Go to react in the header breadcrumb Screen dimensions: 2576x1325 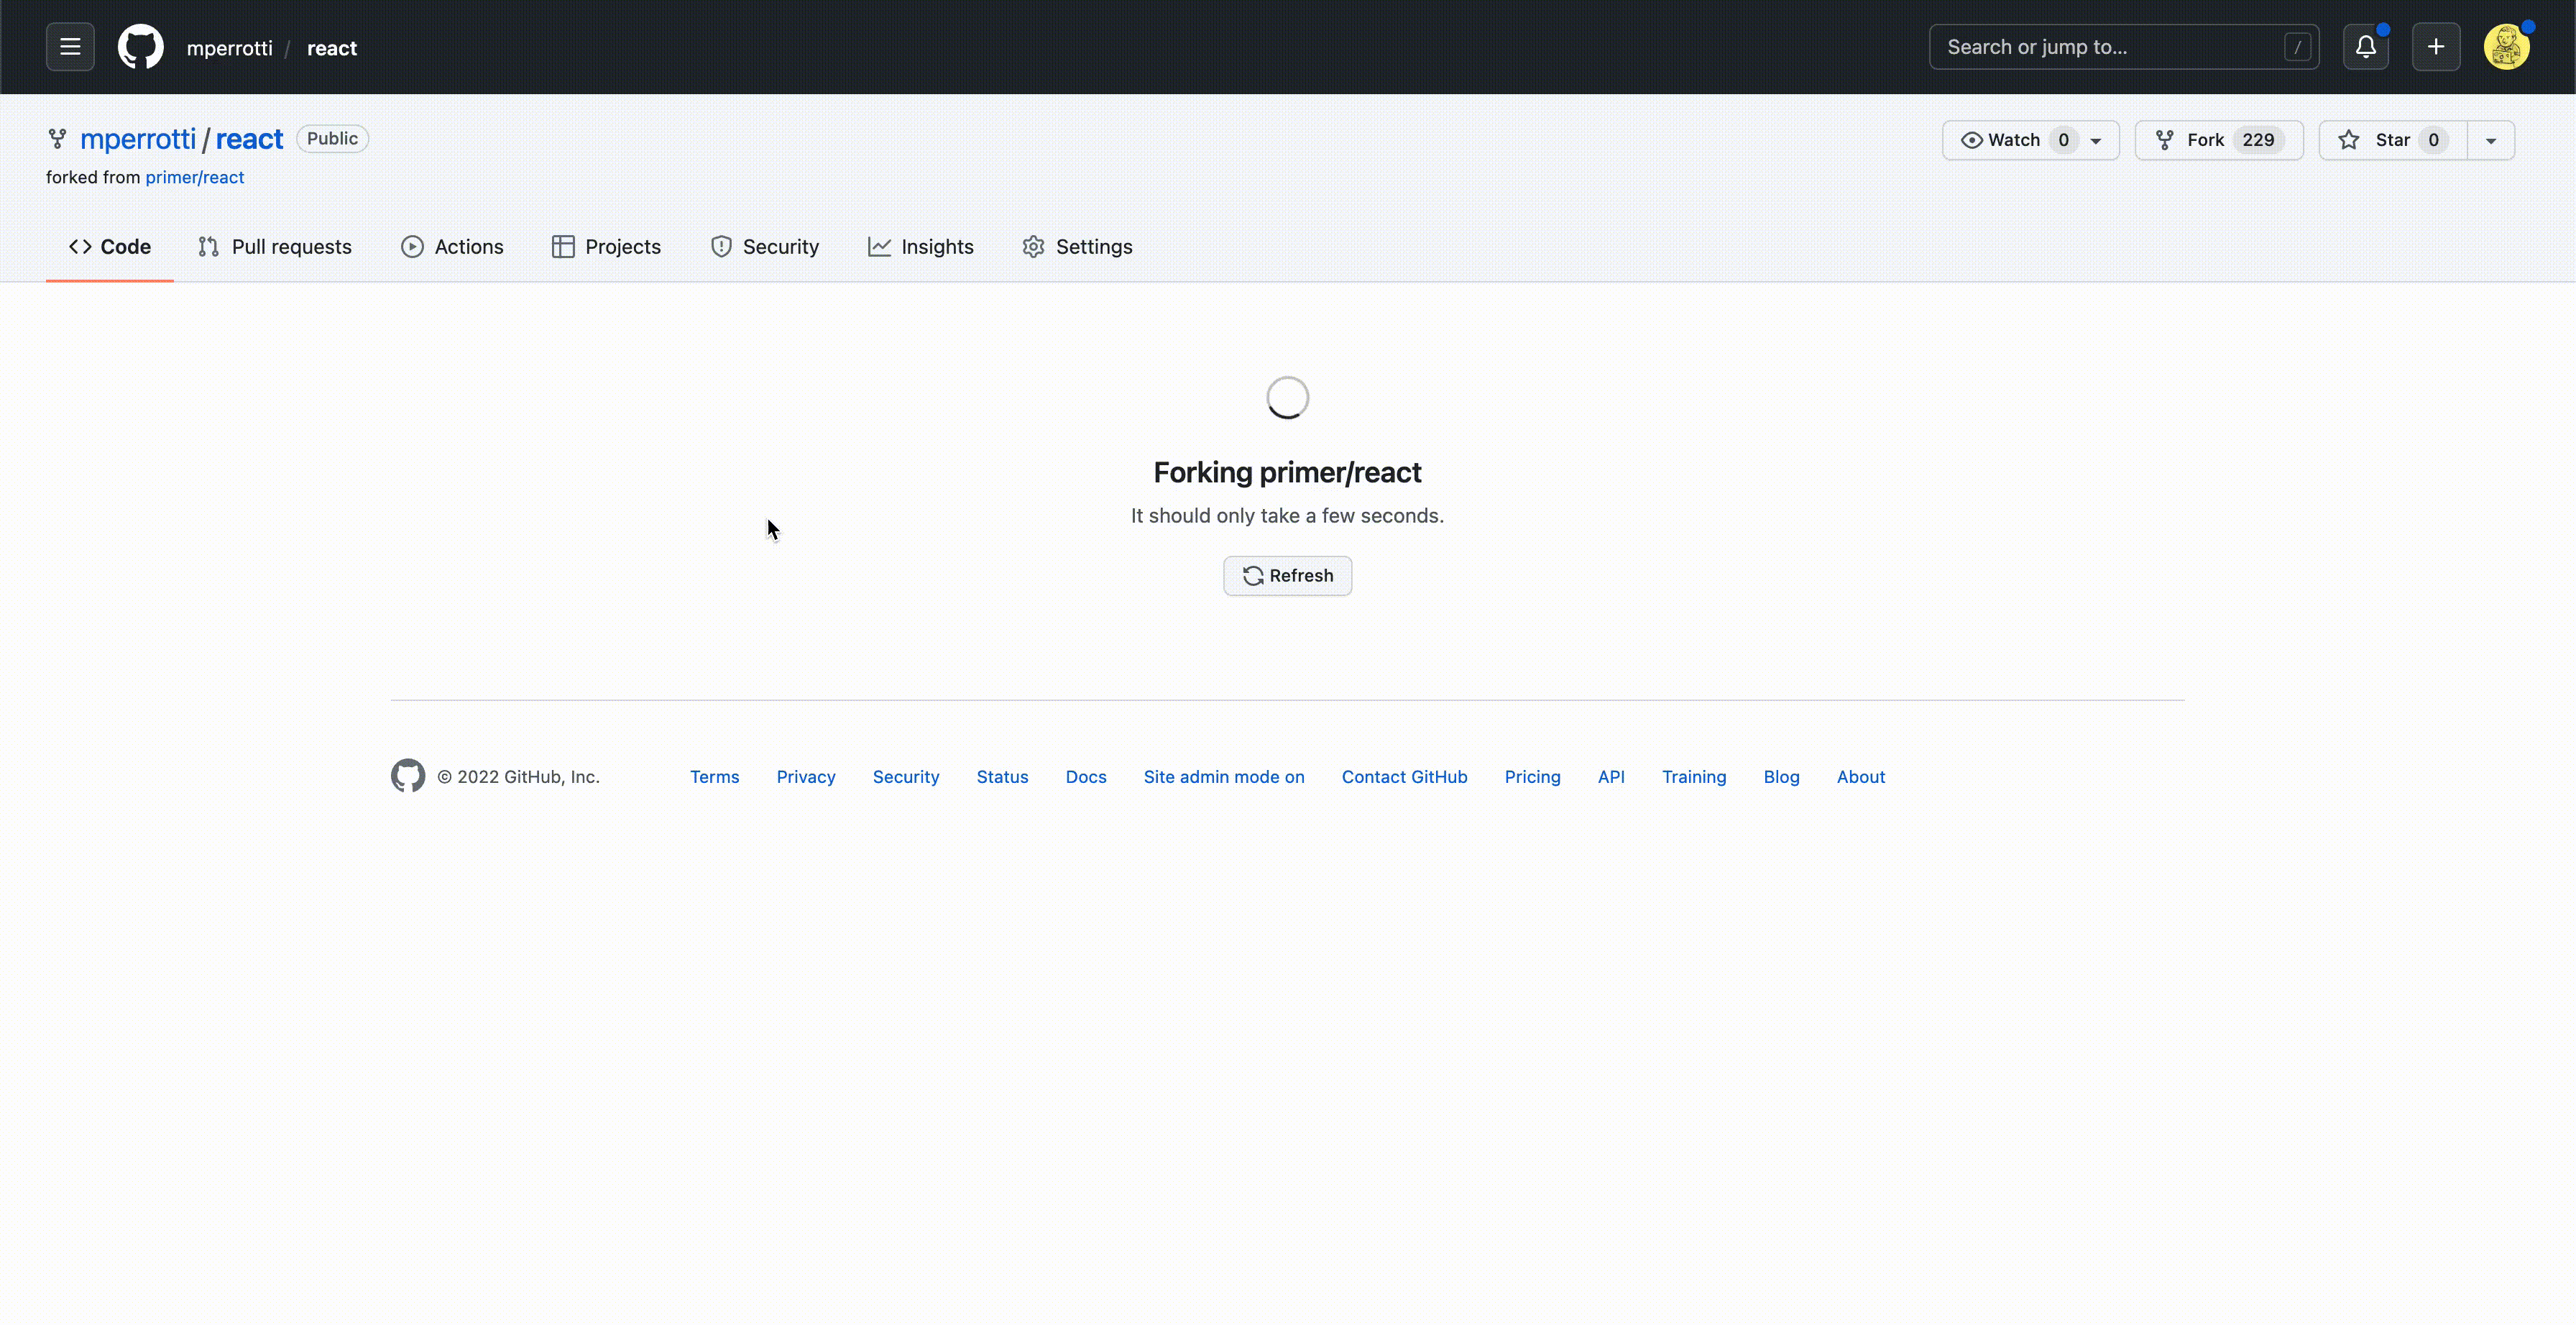[332, 48]
